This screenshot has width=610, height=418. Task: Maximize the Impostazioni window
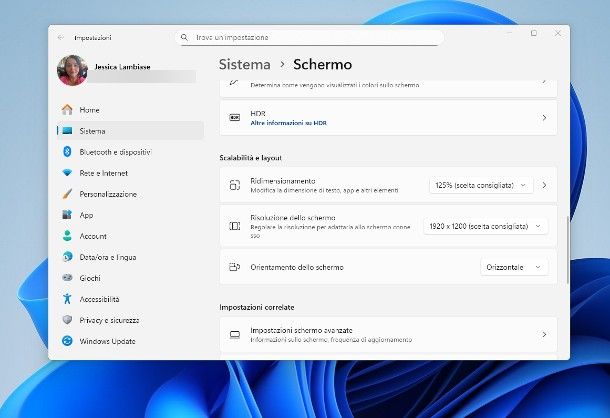tap(534, 33)
